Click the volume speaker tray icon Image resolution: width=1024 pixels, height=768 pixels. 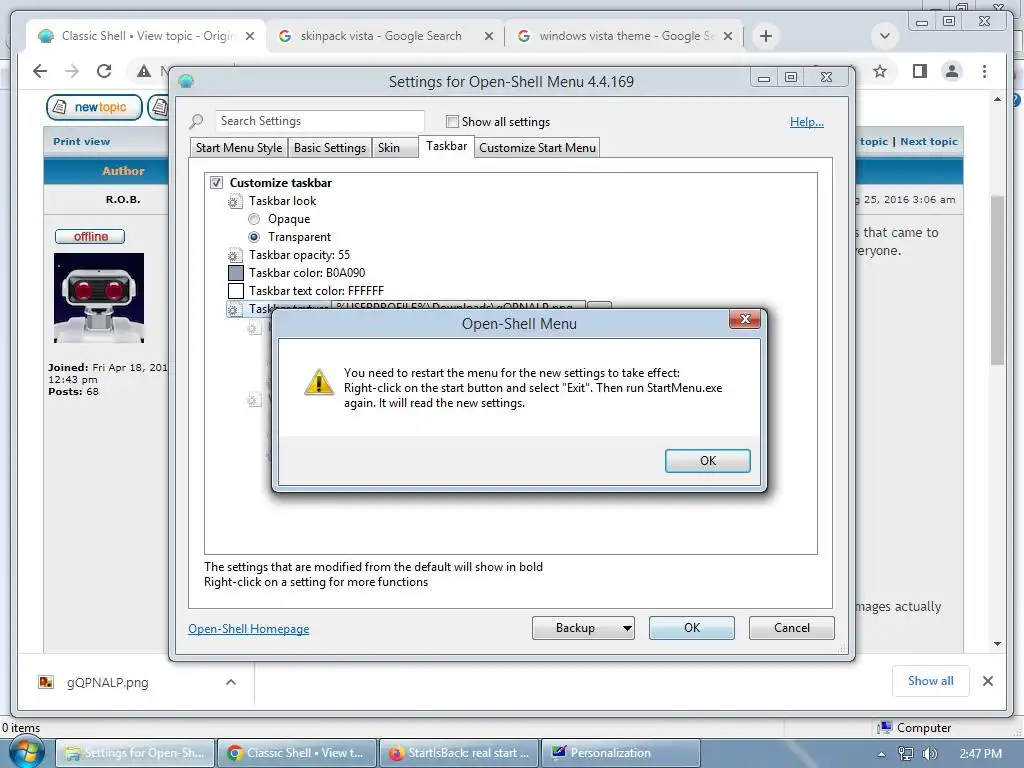click(x=929, y=754)
